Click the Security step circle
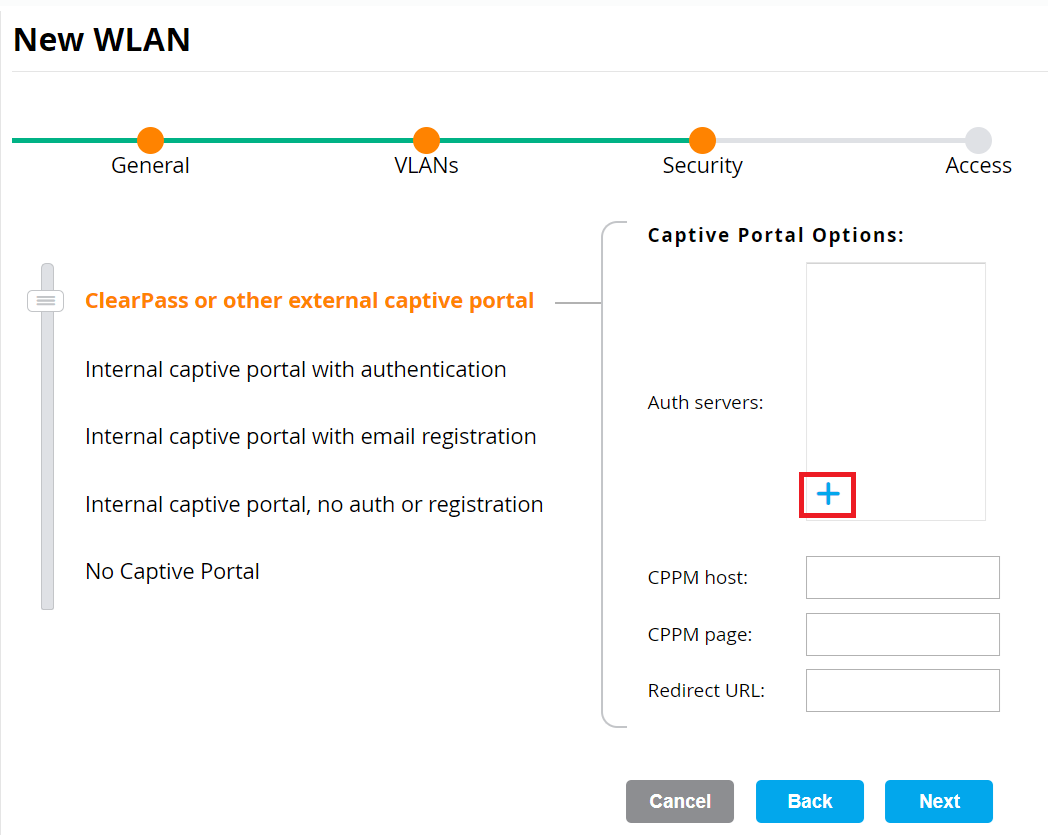 point(702,141)
